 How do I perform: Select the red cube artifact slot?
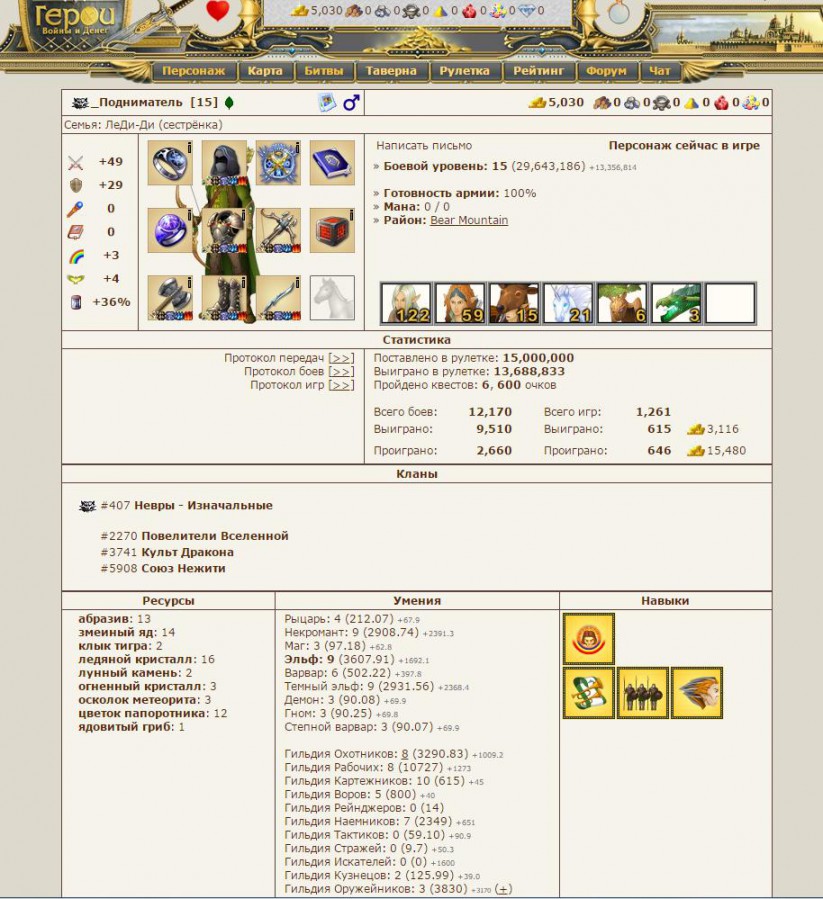(332, 230)
